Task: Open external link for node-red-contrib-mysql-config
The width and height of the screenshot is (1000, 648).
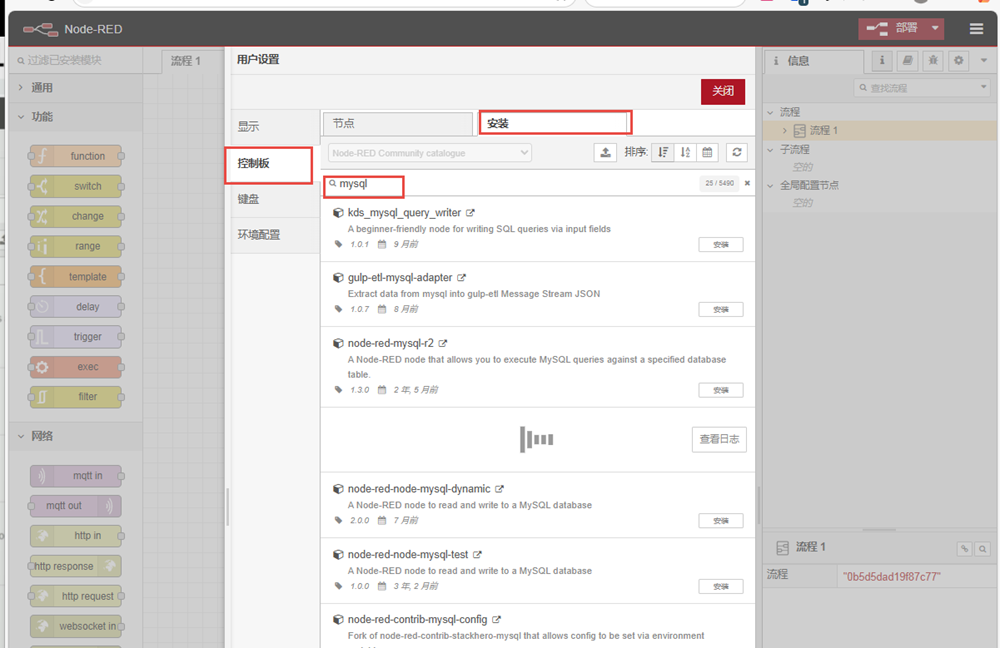Action: click(x=496, y=620)
